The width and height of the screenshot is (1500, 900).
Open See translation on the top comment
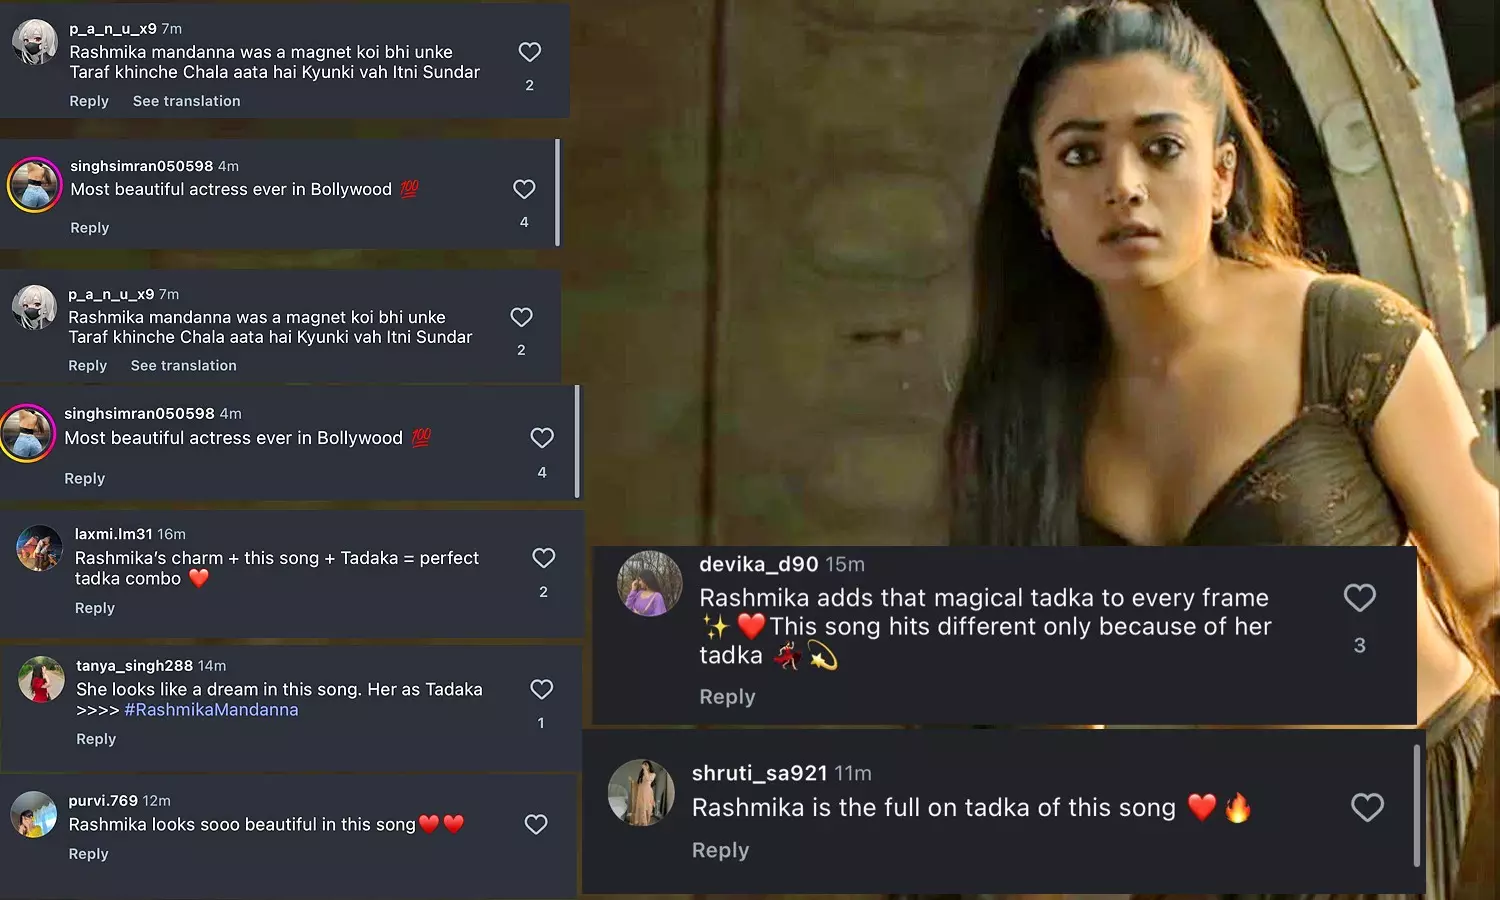point(186,101)
